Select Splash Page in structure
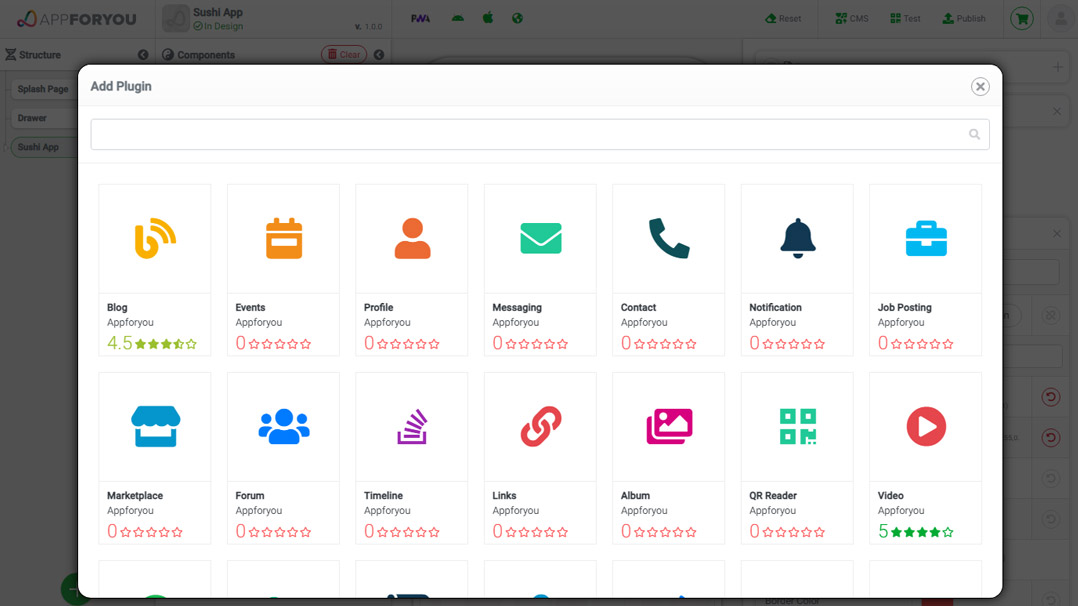1078x606 pixels. [43, 89]
